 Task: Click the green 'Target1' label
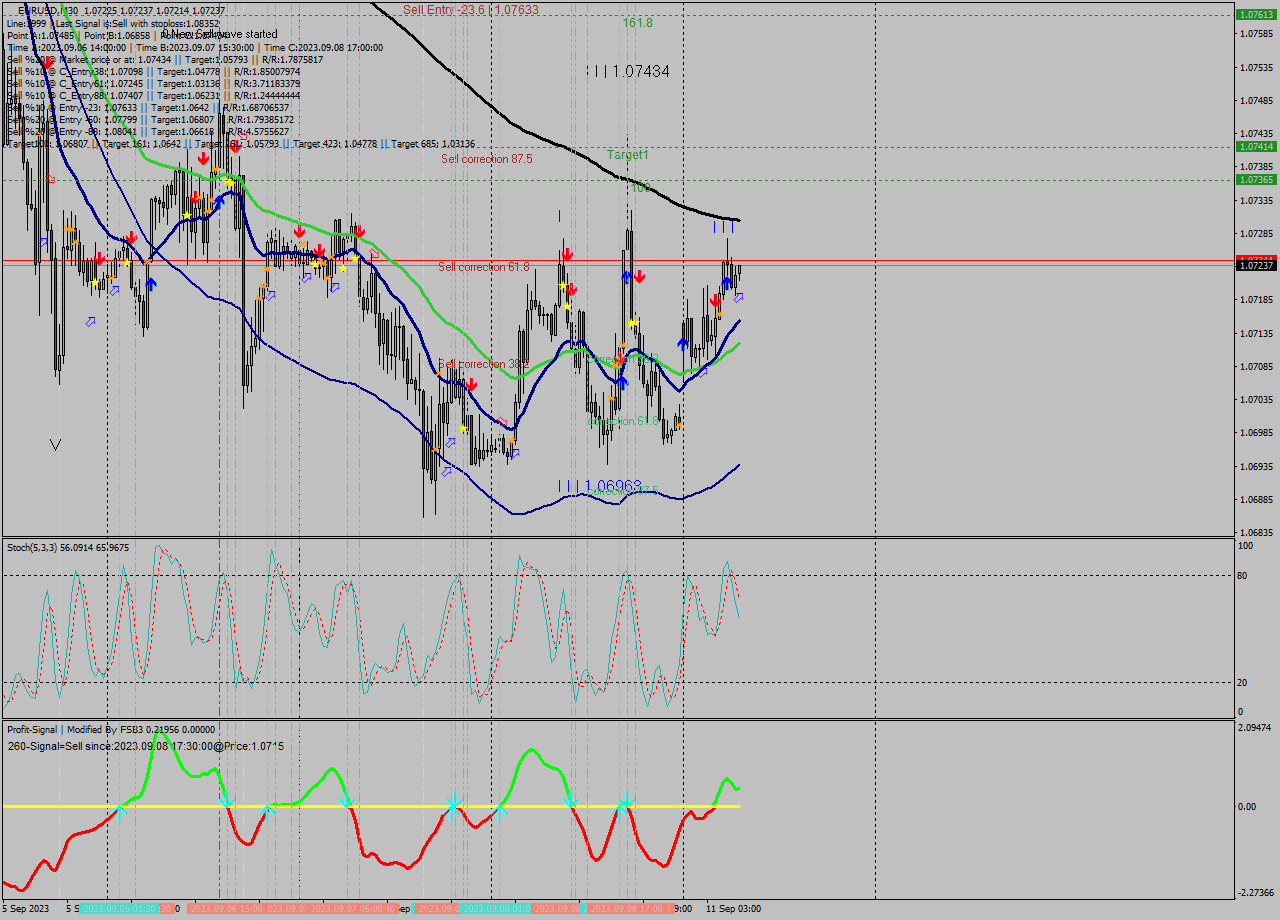point(628,155)
